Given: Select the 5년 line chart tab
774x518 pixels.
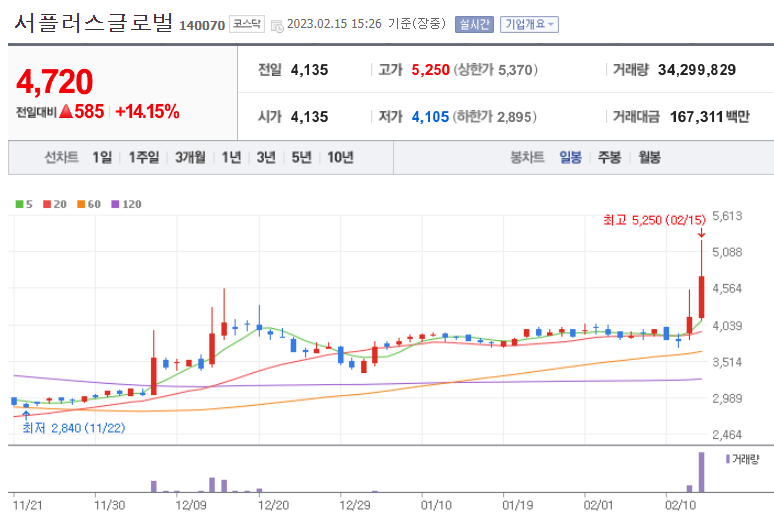Looking at the screenshot, I should pos(301,158).
